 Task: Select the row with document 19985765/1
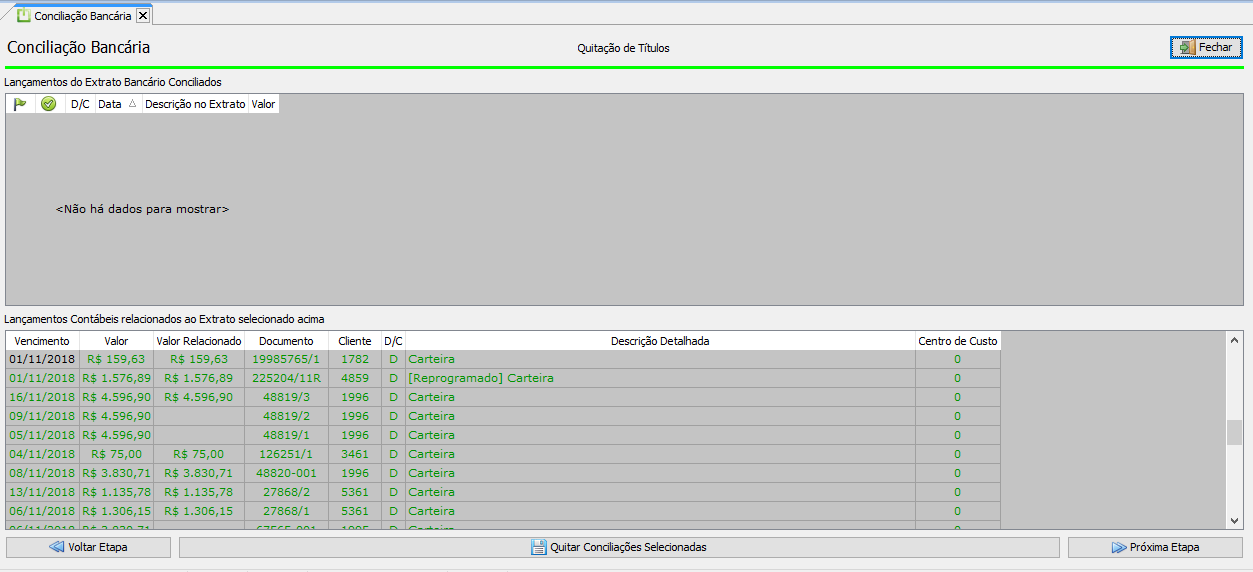(x=286, y=359)
